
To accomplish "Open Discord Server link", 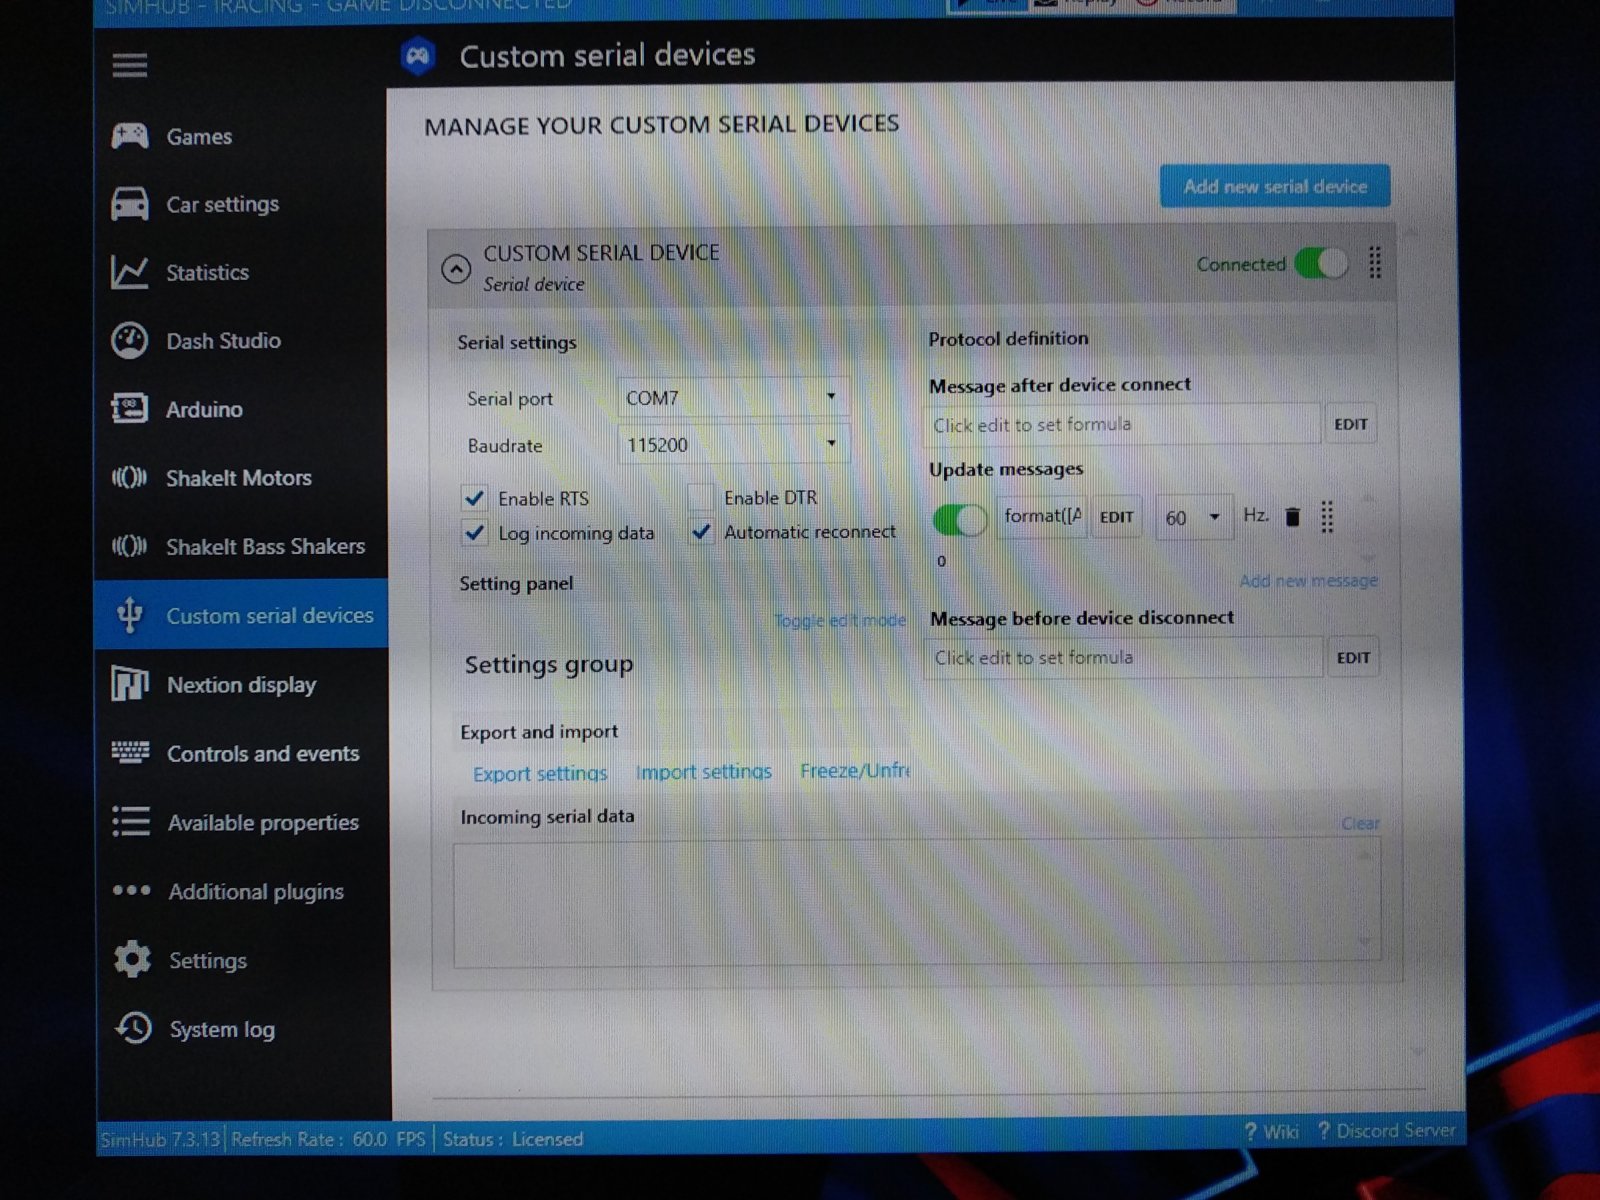I will [1387, 1130].
